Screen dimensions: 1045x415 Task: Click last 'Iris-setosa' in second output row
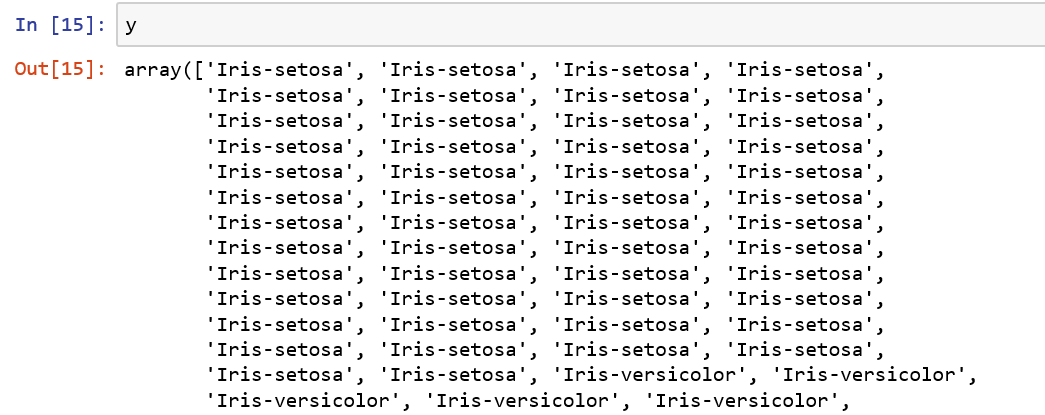click(803, 96)
